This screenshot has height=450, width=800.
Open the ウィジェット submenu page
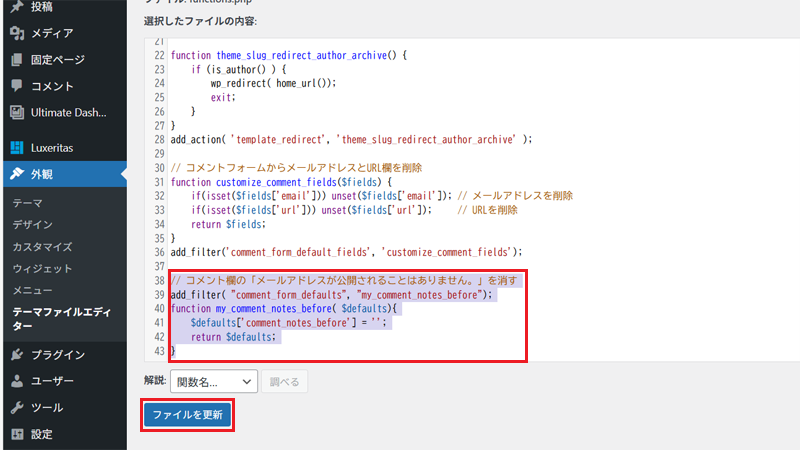coord(42,269)
